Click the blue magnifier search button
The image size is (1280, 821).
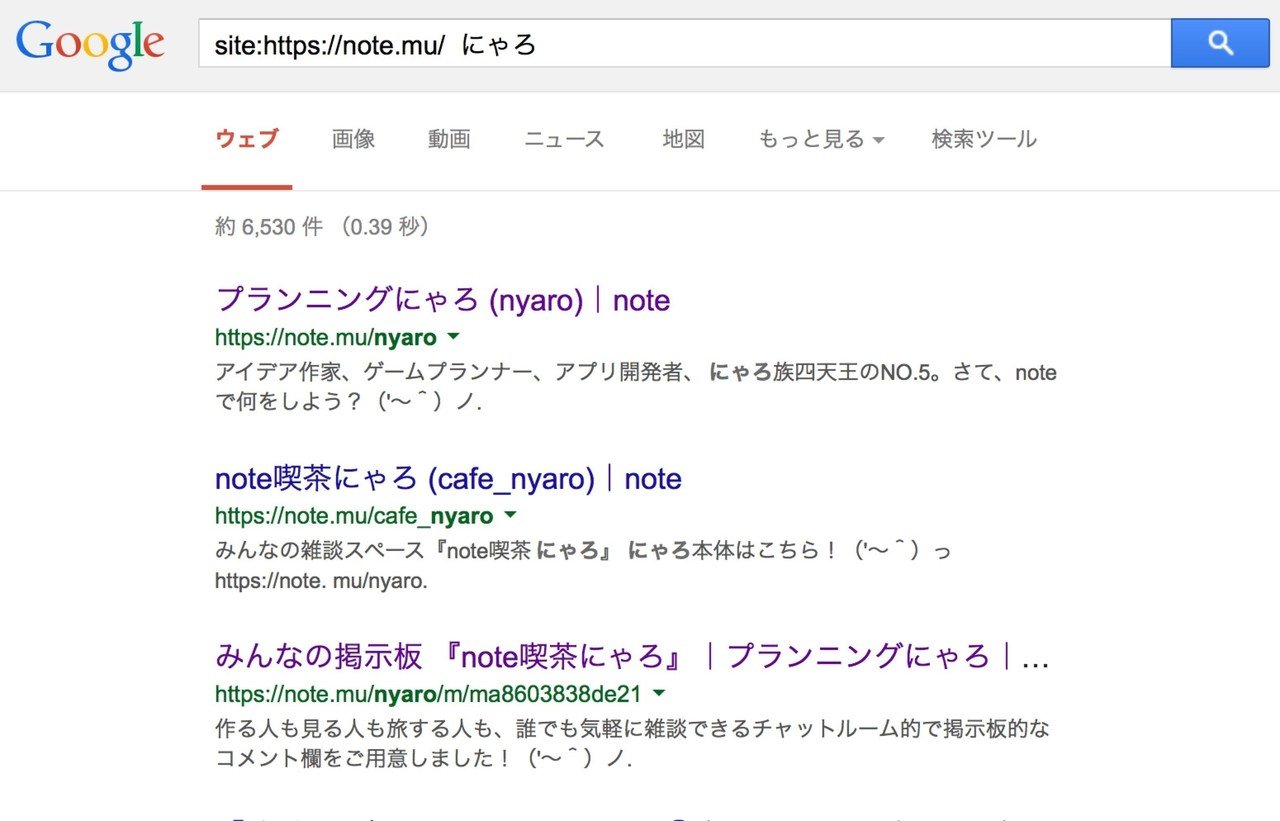coord(1220,43)
